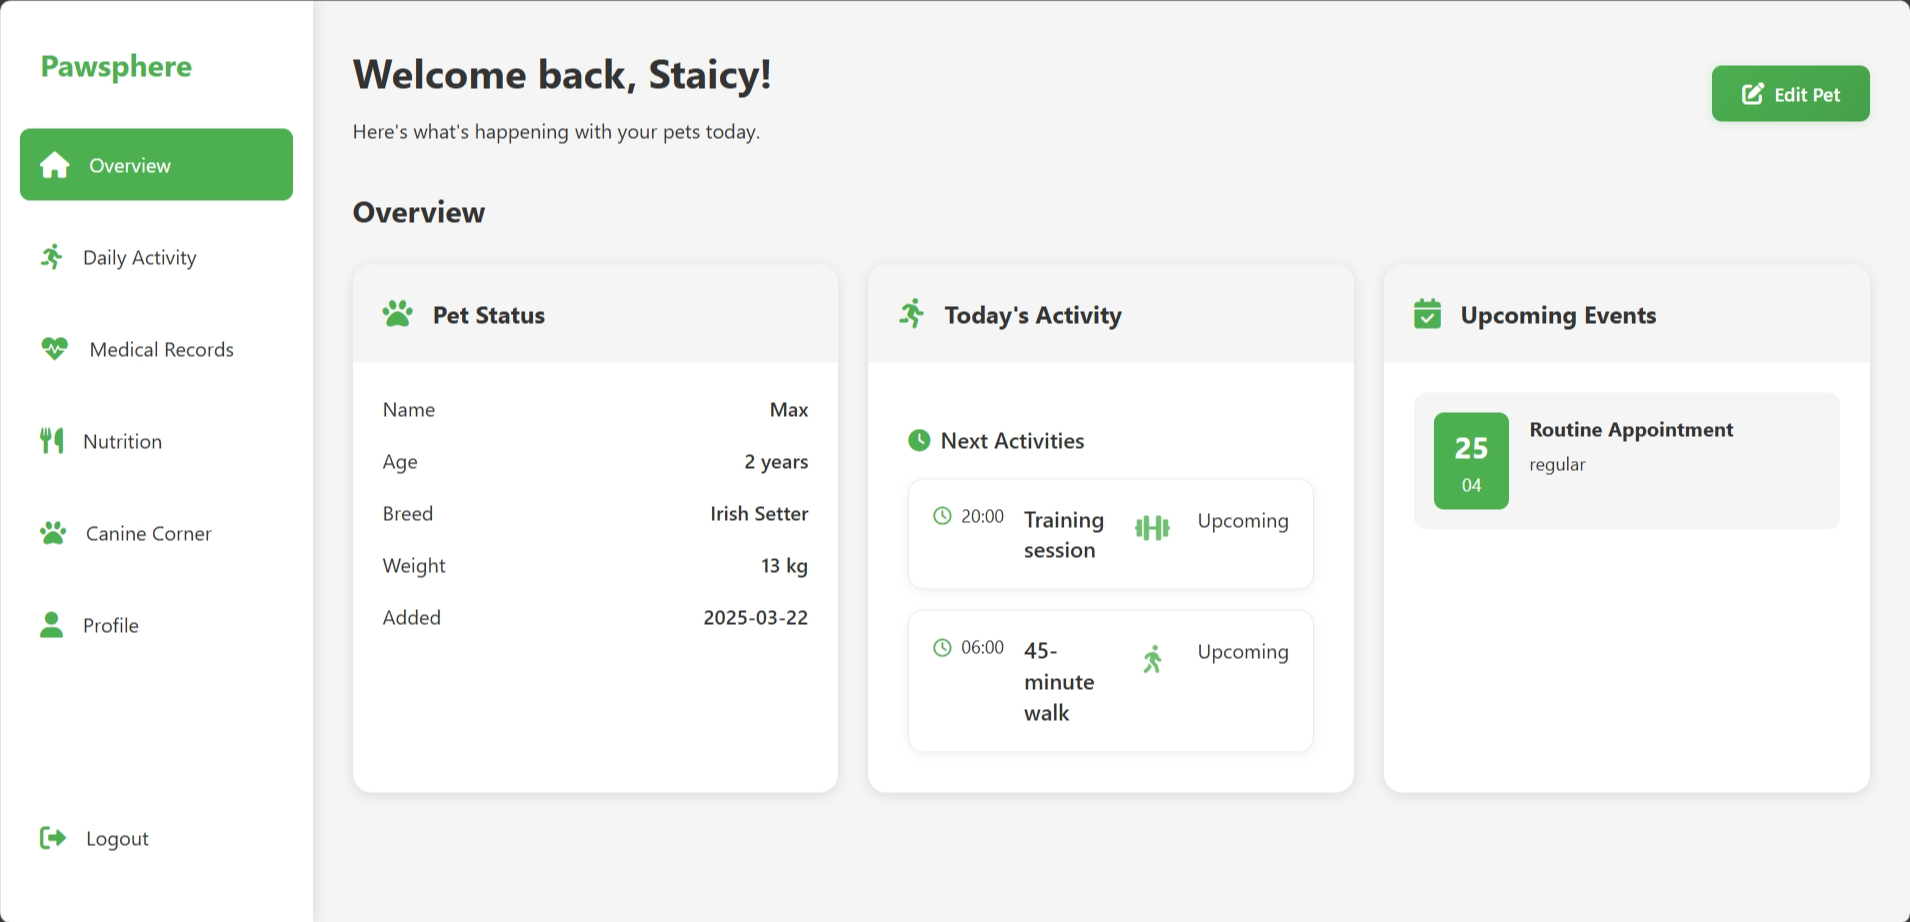Screen dimensions: 1910x922
Task: Click the Pawsphere logo text
Action: [x=115, y=66]
